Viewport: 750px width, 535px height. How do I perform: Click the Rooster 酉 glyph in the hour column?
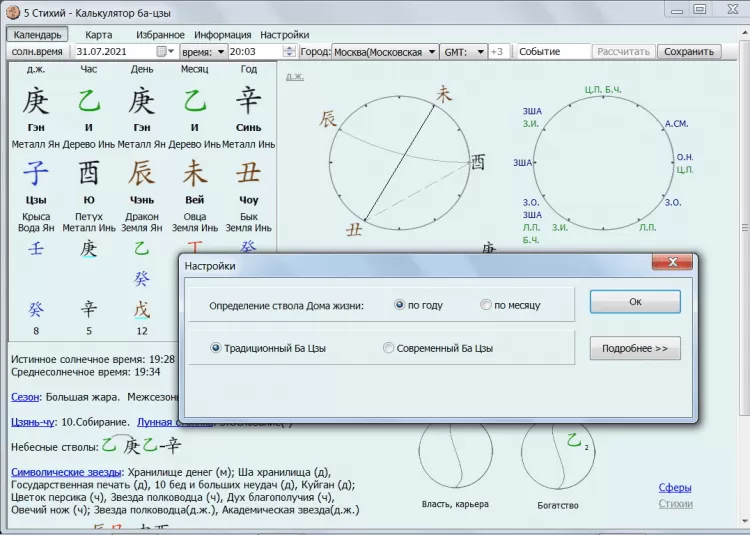click(89, 172)
